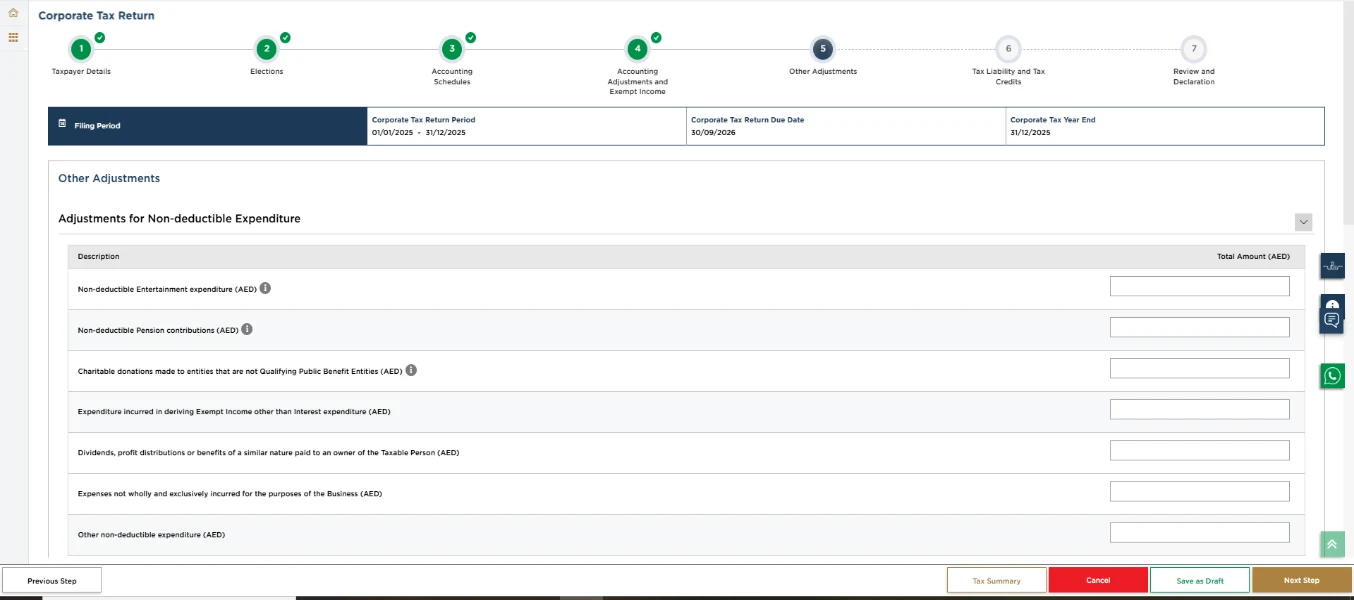Click the Other Adjustments step label

tap(823, 72)
